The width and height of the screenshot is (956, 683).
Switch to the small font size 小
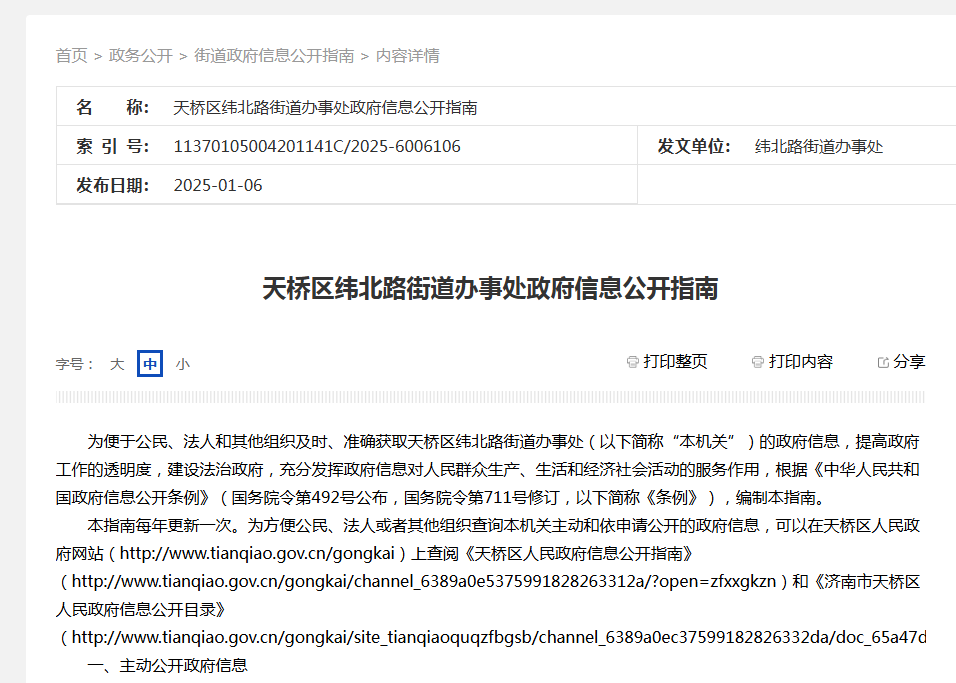tap(182, 364)
